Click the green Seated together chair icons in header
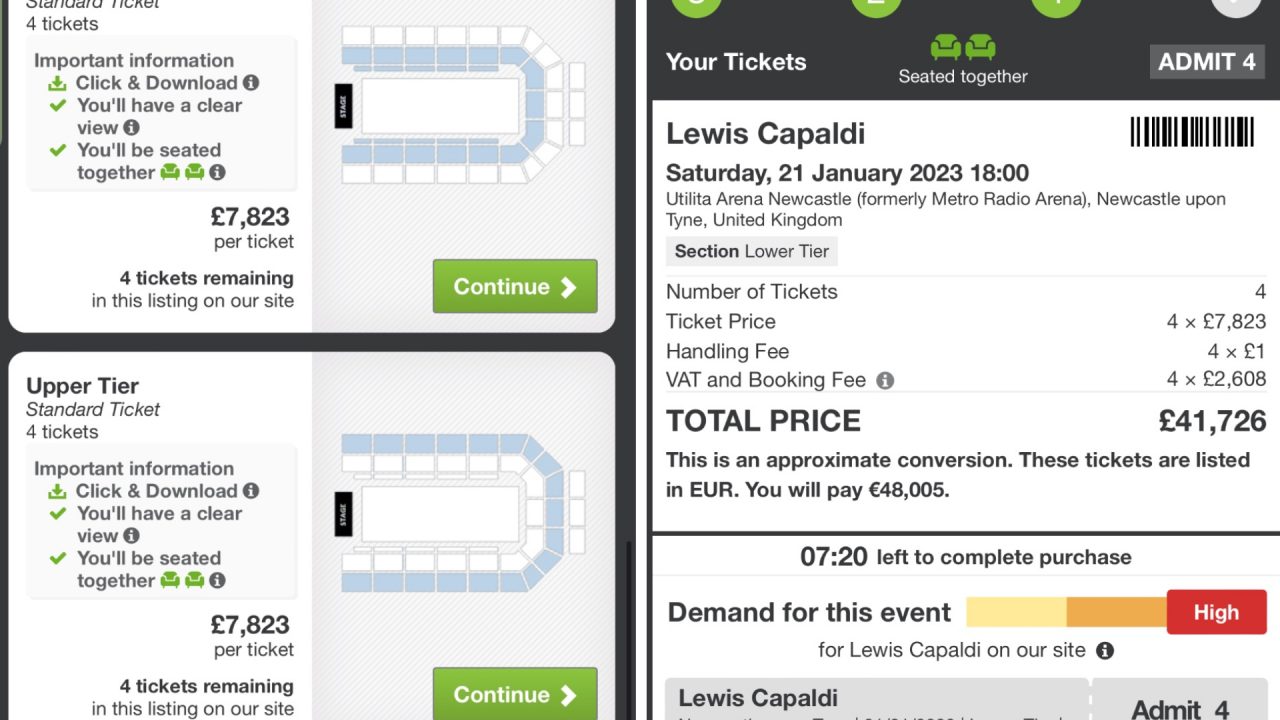Viewport: 1280px width, 720px height. (x=963, y=46)
